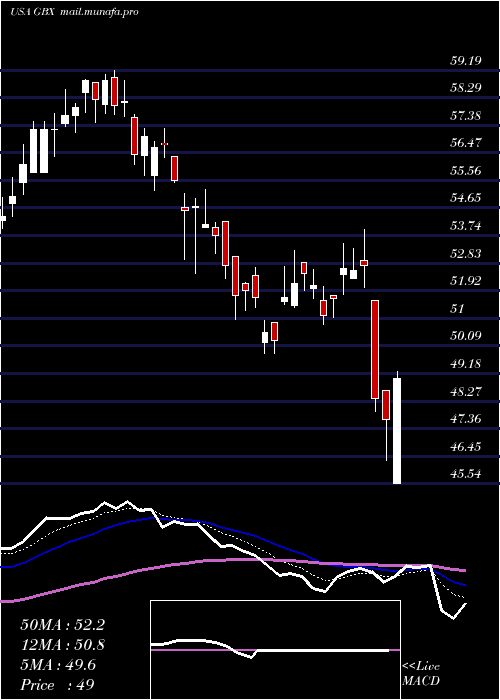Click the 51 price axis label
The height and width of the screenshot is (700, 500).
coord(457,309)
